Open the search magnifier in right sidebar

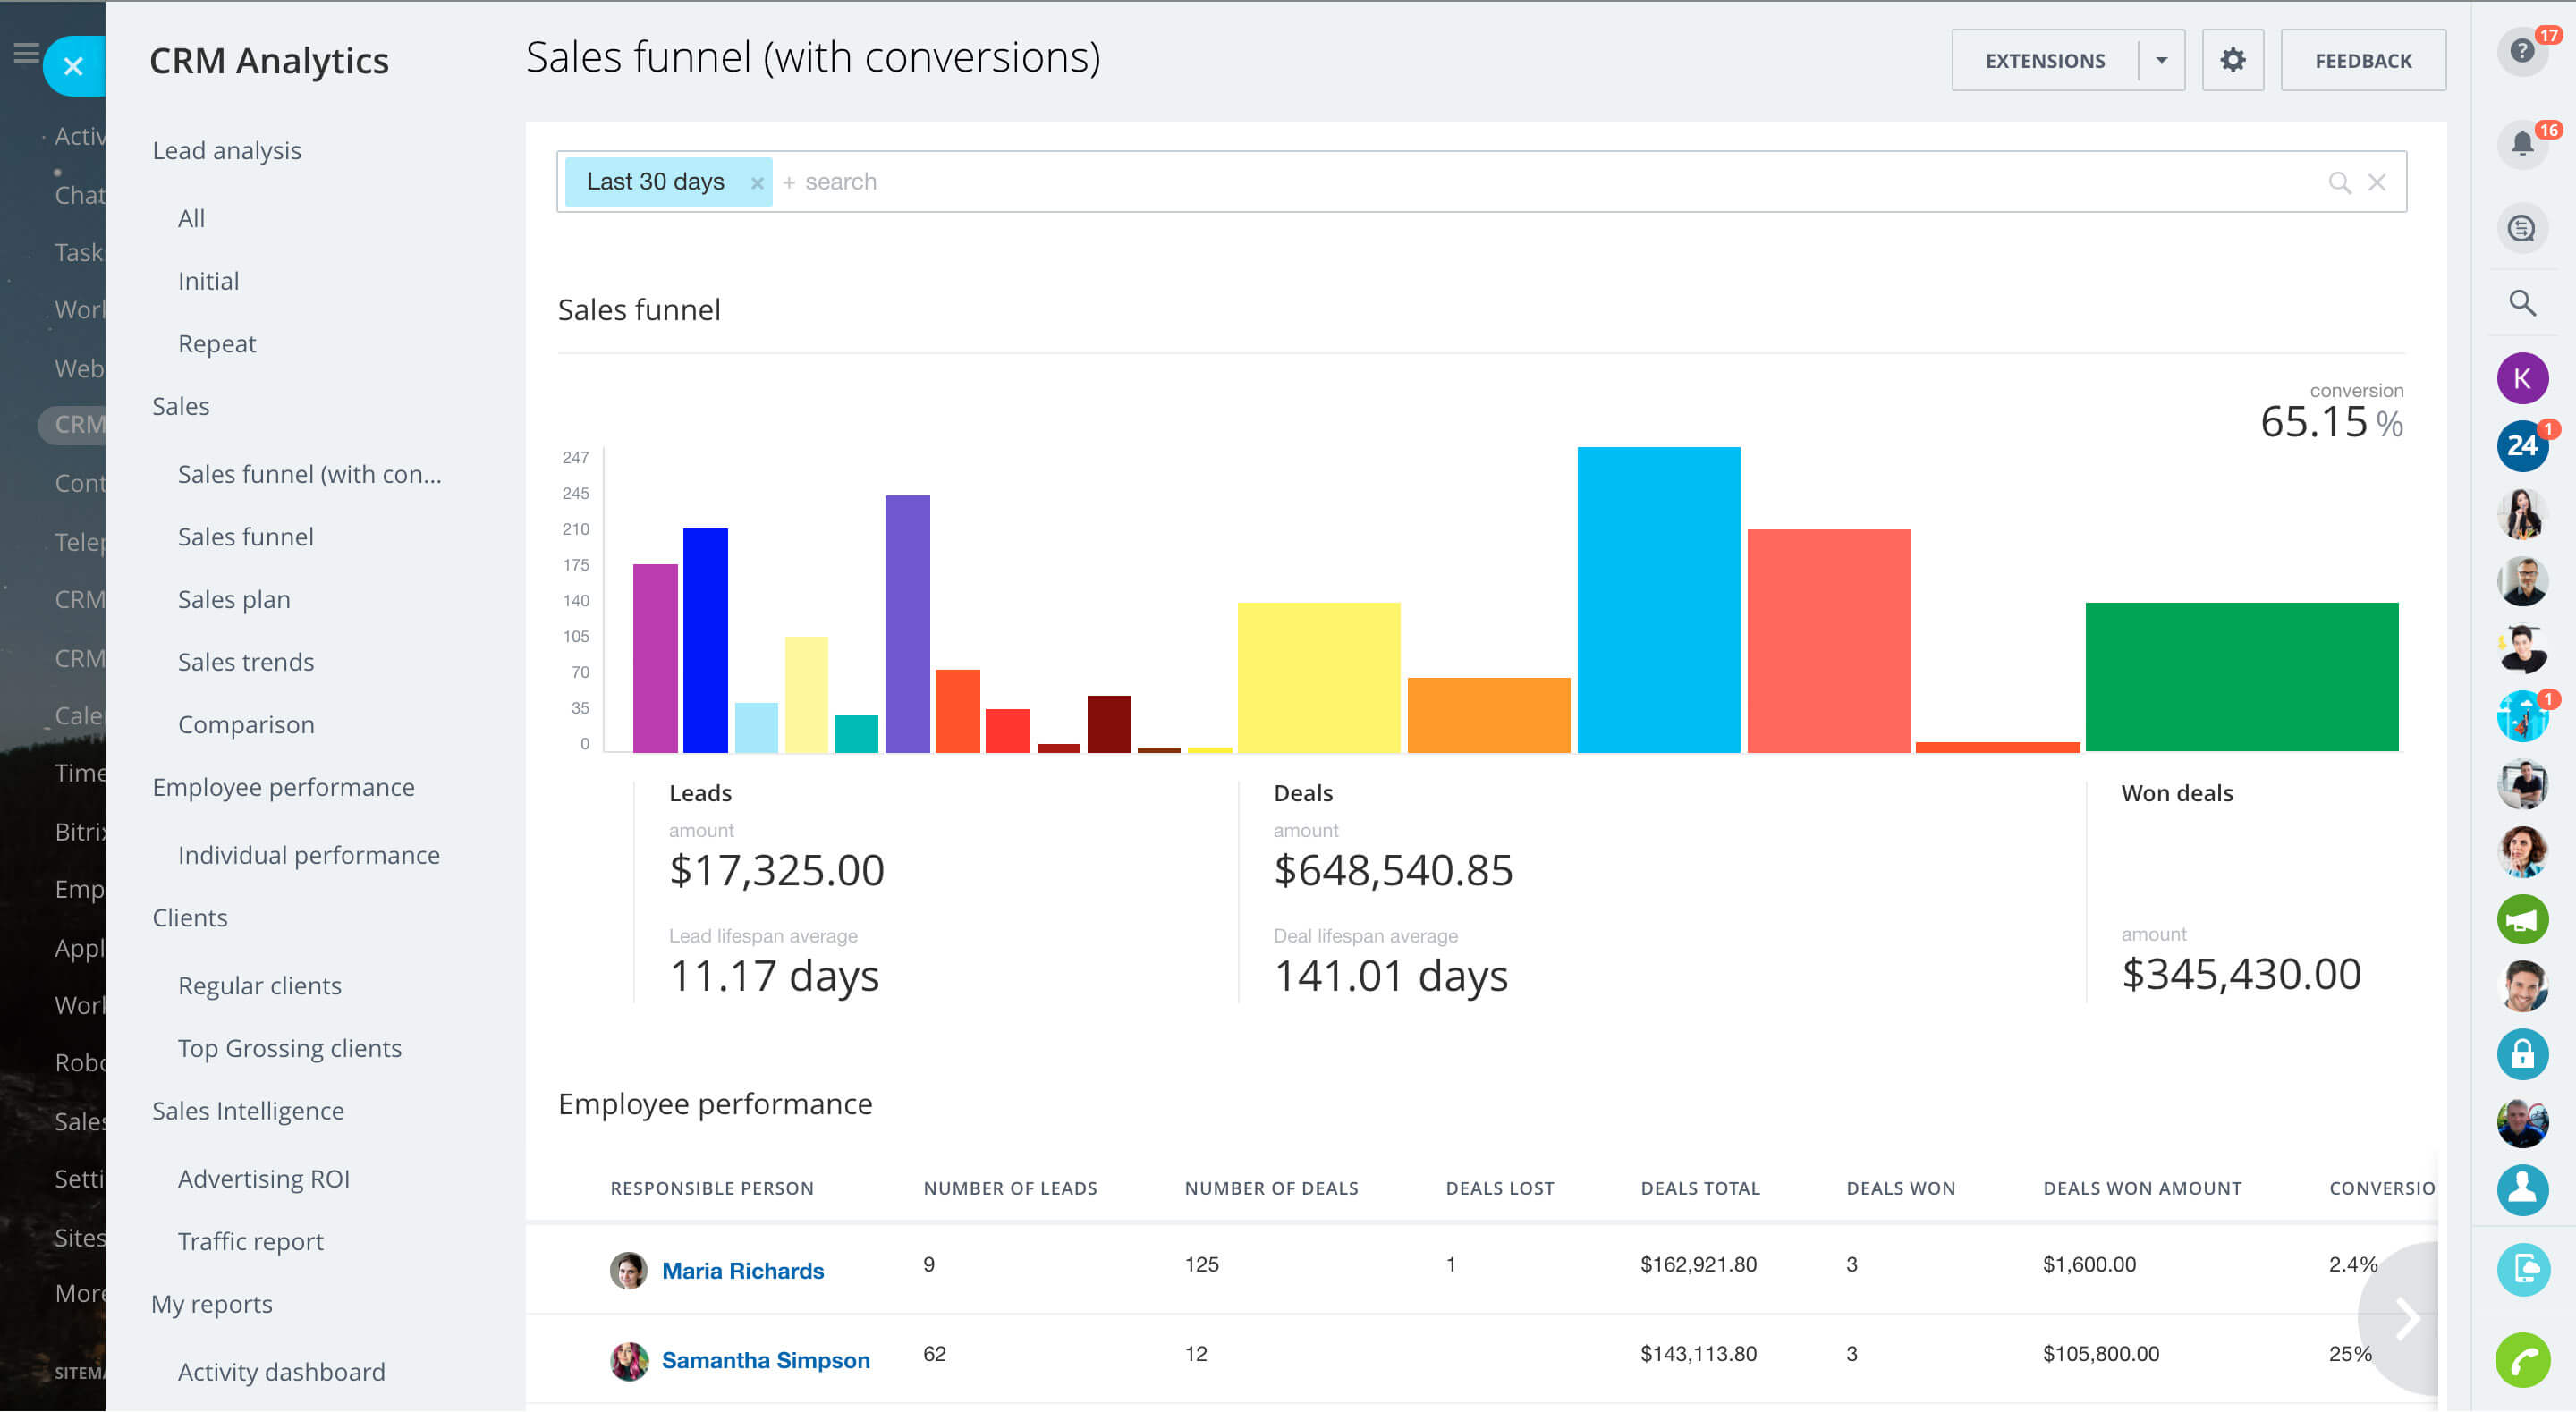pyautogui.click(x=2521, y=302)
